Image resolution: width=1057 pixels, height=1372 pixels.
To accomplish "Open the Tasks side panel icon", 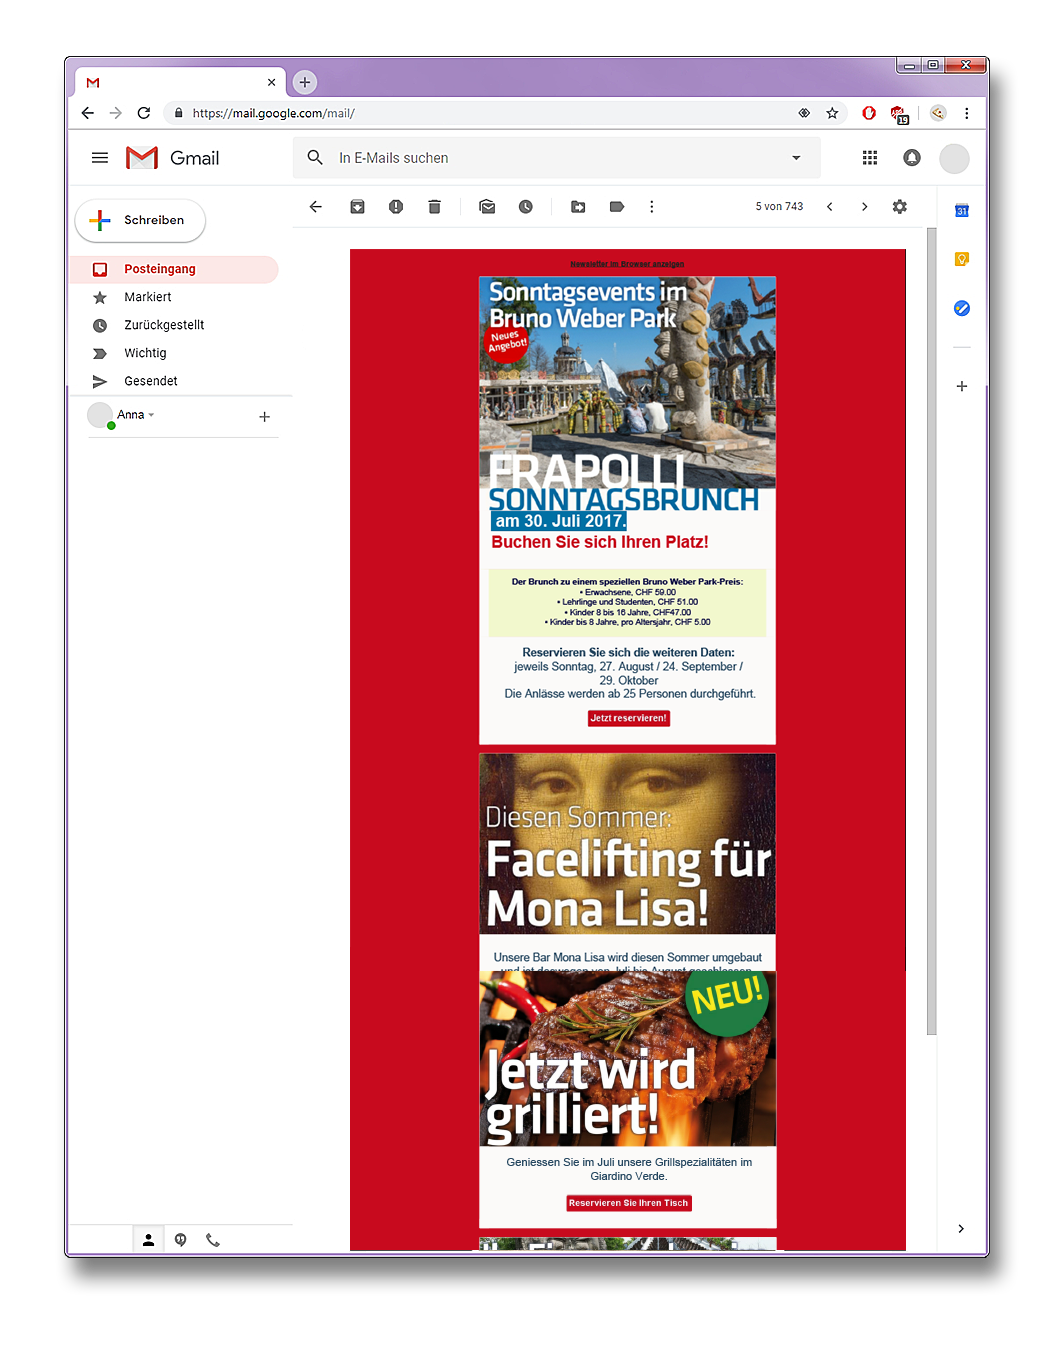I will coord(962,308).
